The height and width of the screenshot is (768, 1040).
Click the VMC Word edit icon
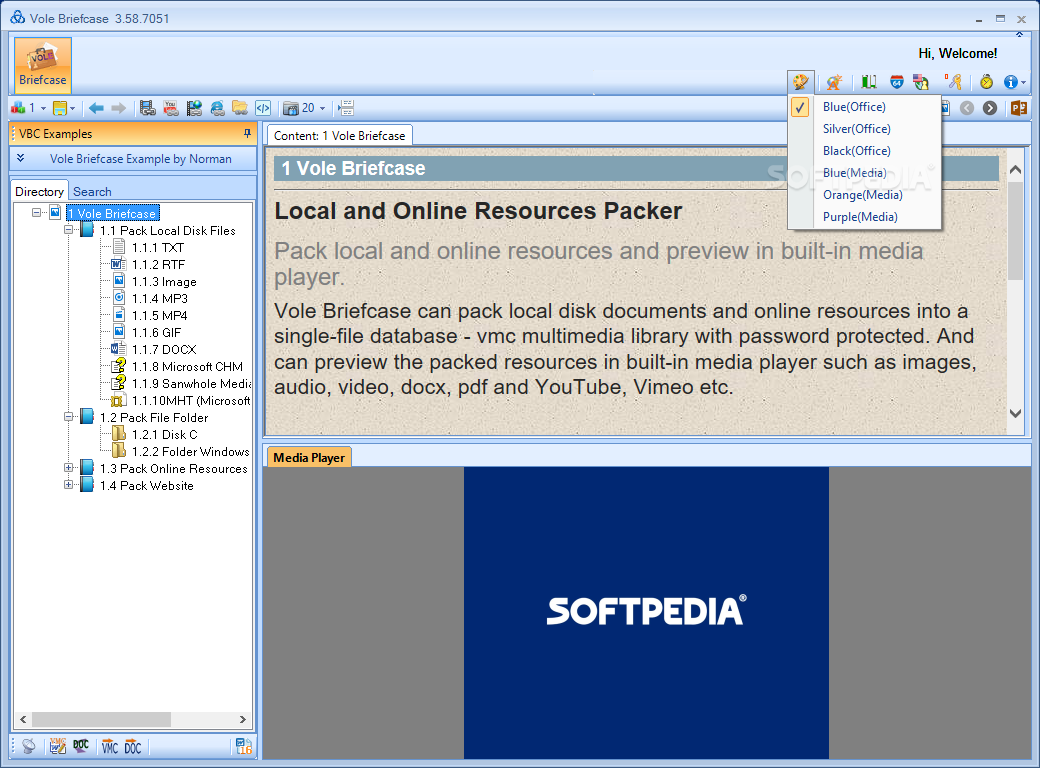58,746
